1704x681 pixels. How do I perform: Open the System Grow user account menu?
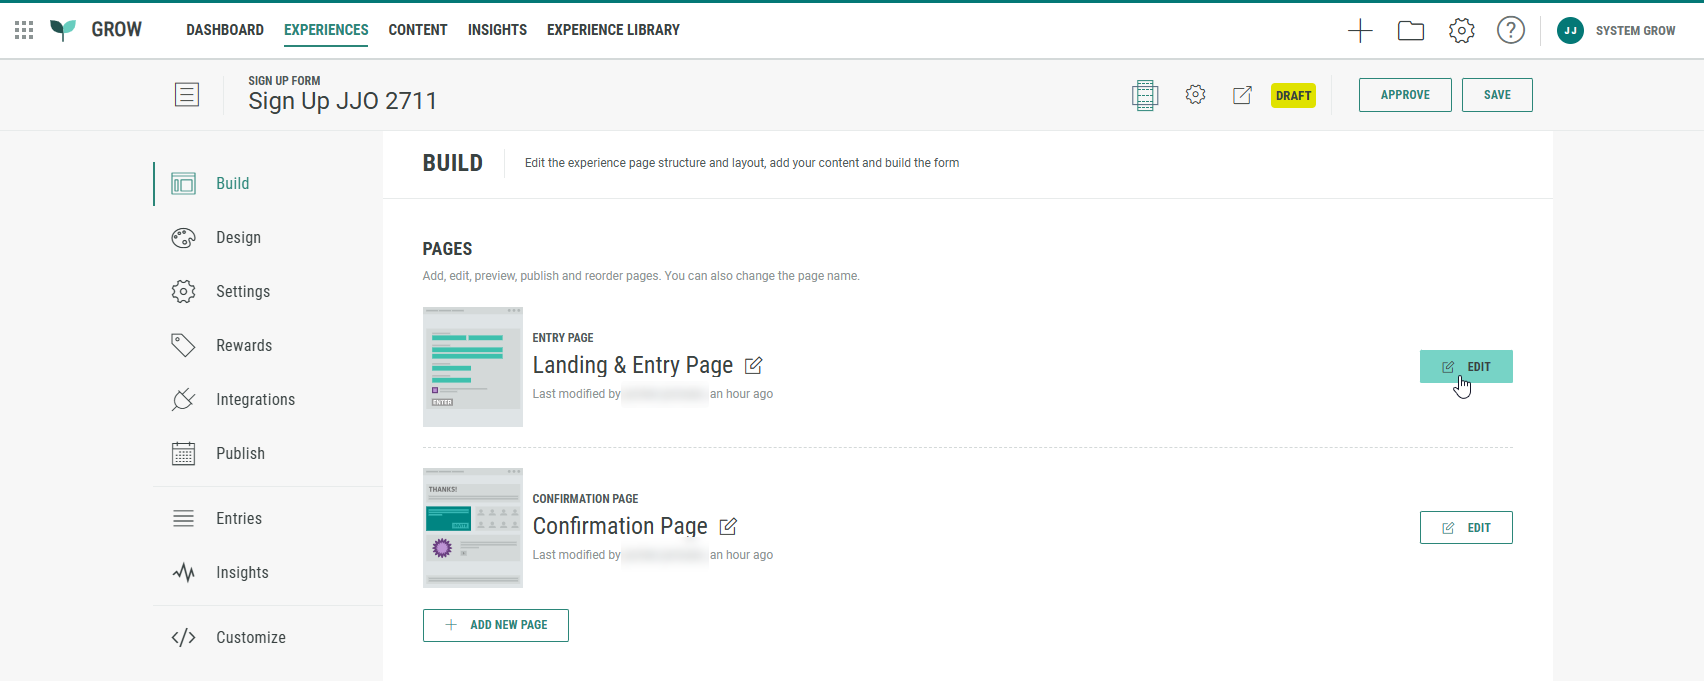[x=1616, y=31]
